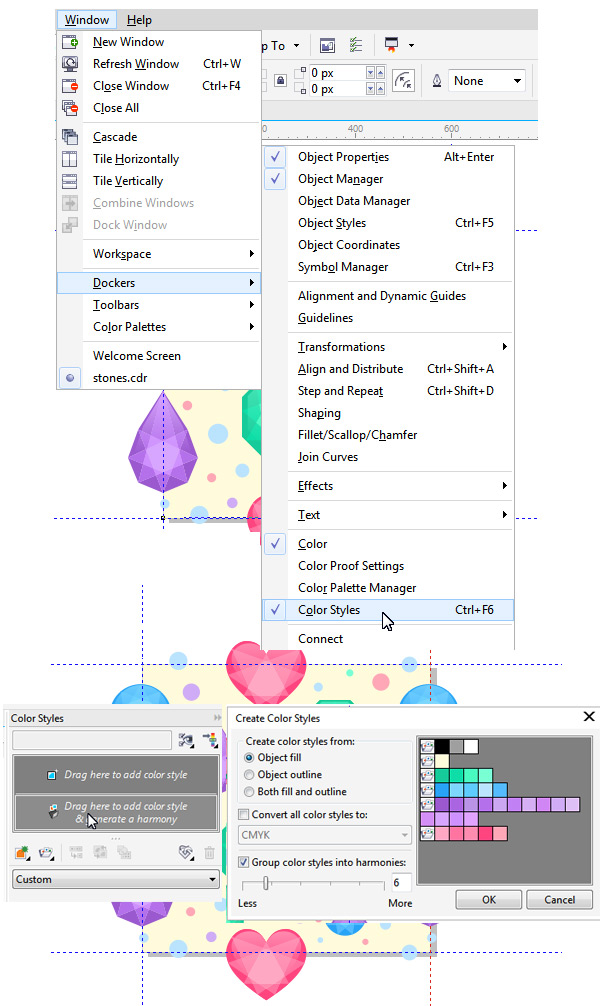Select stones.cdr document in Window menu
600x1006 pixels.
point(159,378)
